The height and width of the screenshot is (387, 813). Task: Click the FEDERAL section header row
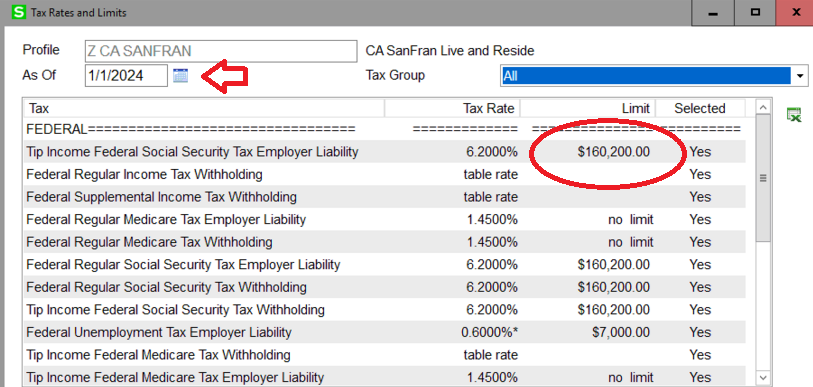pos(385,129)
